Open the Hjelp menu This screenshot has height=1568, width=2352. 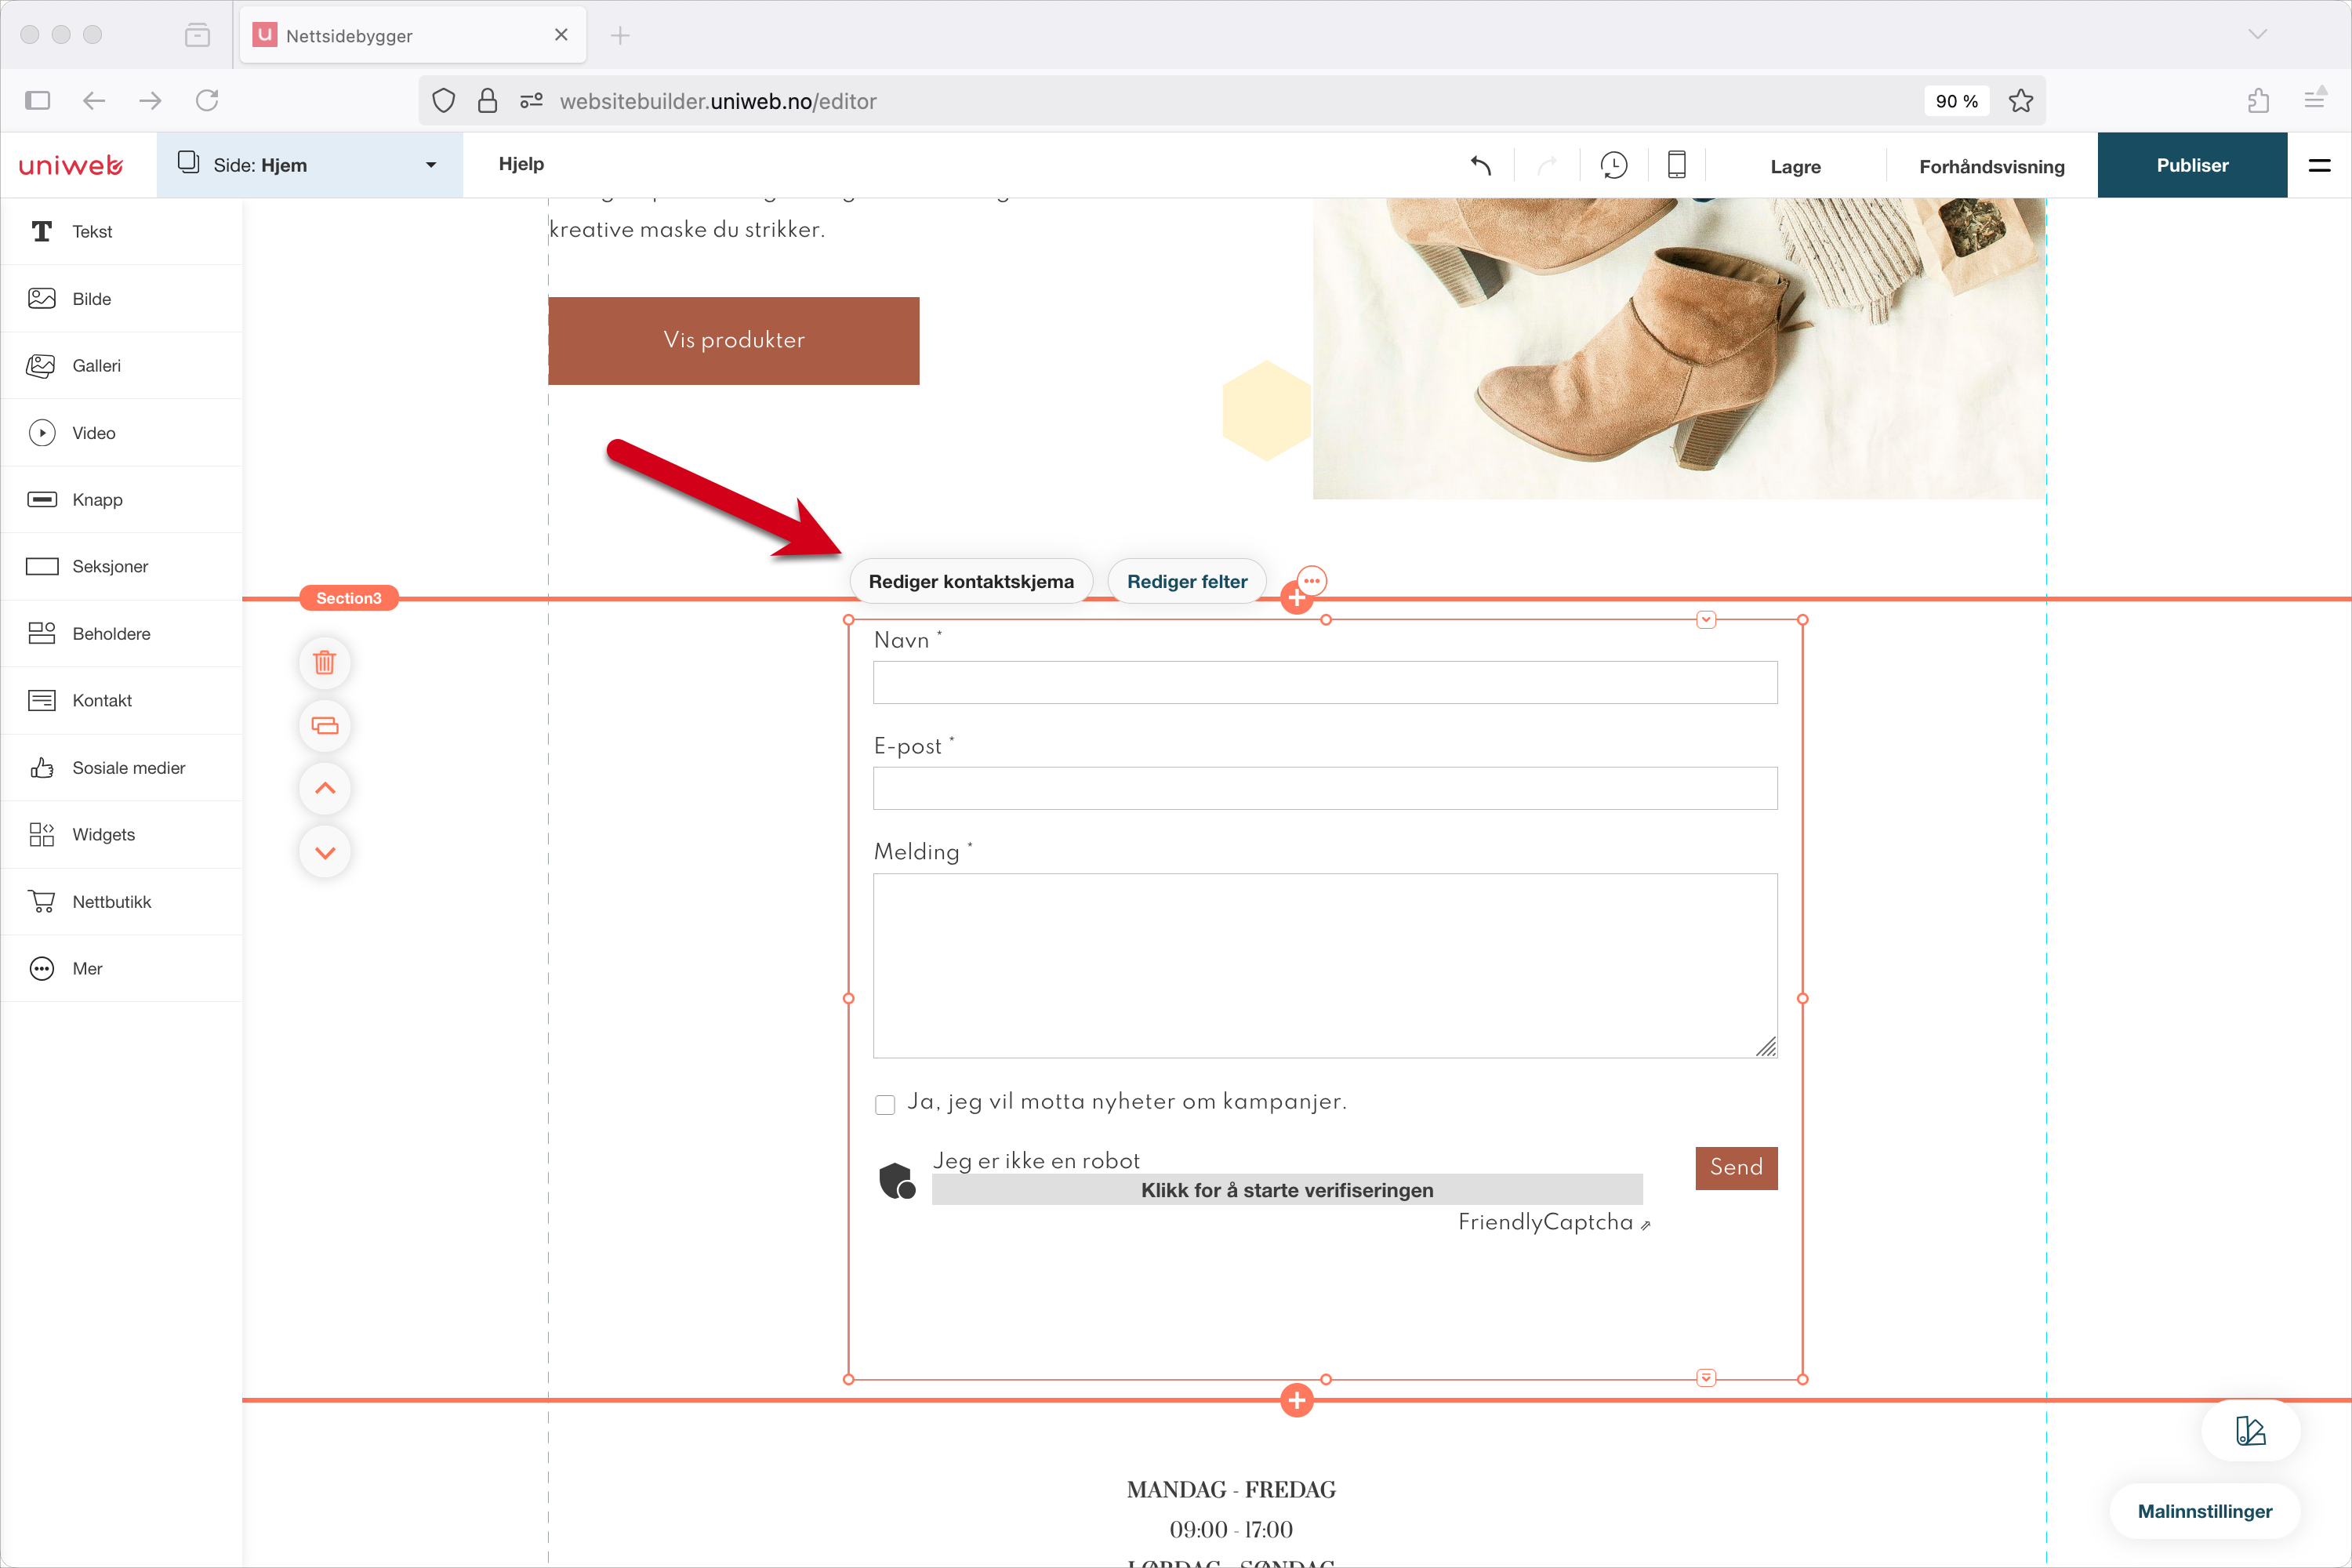pyautogui.click(x=521, y=164)
